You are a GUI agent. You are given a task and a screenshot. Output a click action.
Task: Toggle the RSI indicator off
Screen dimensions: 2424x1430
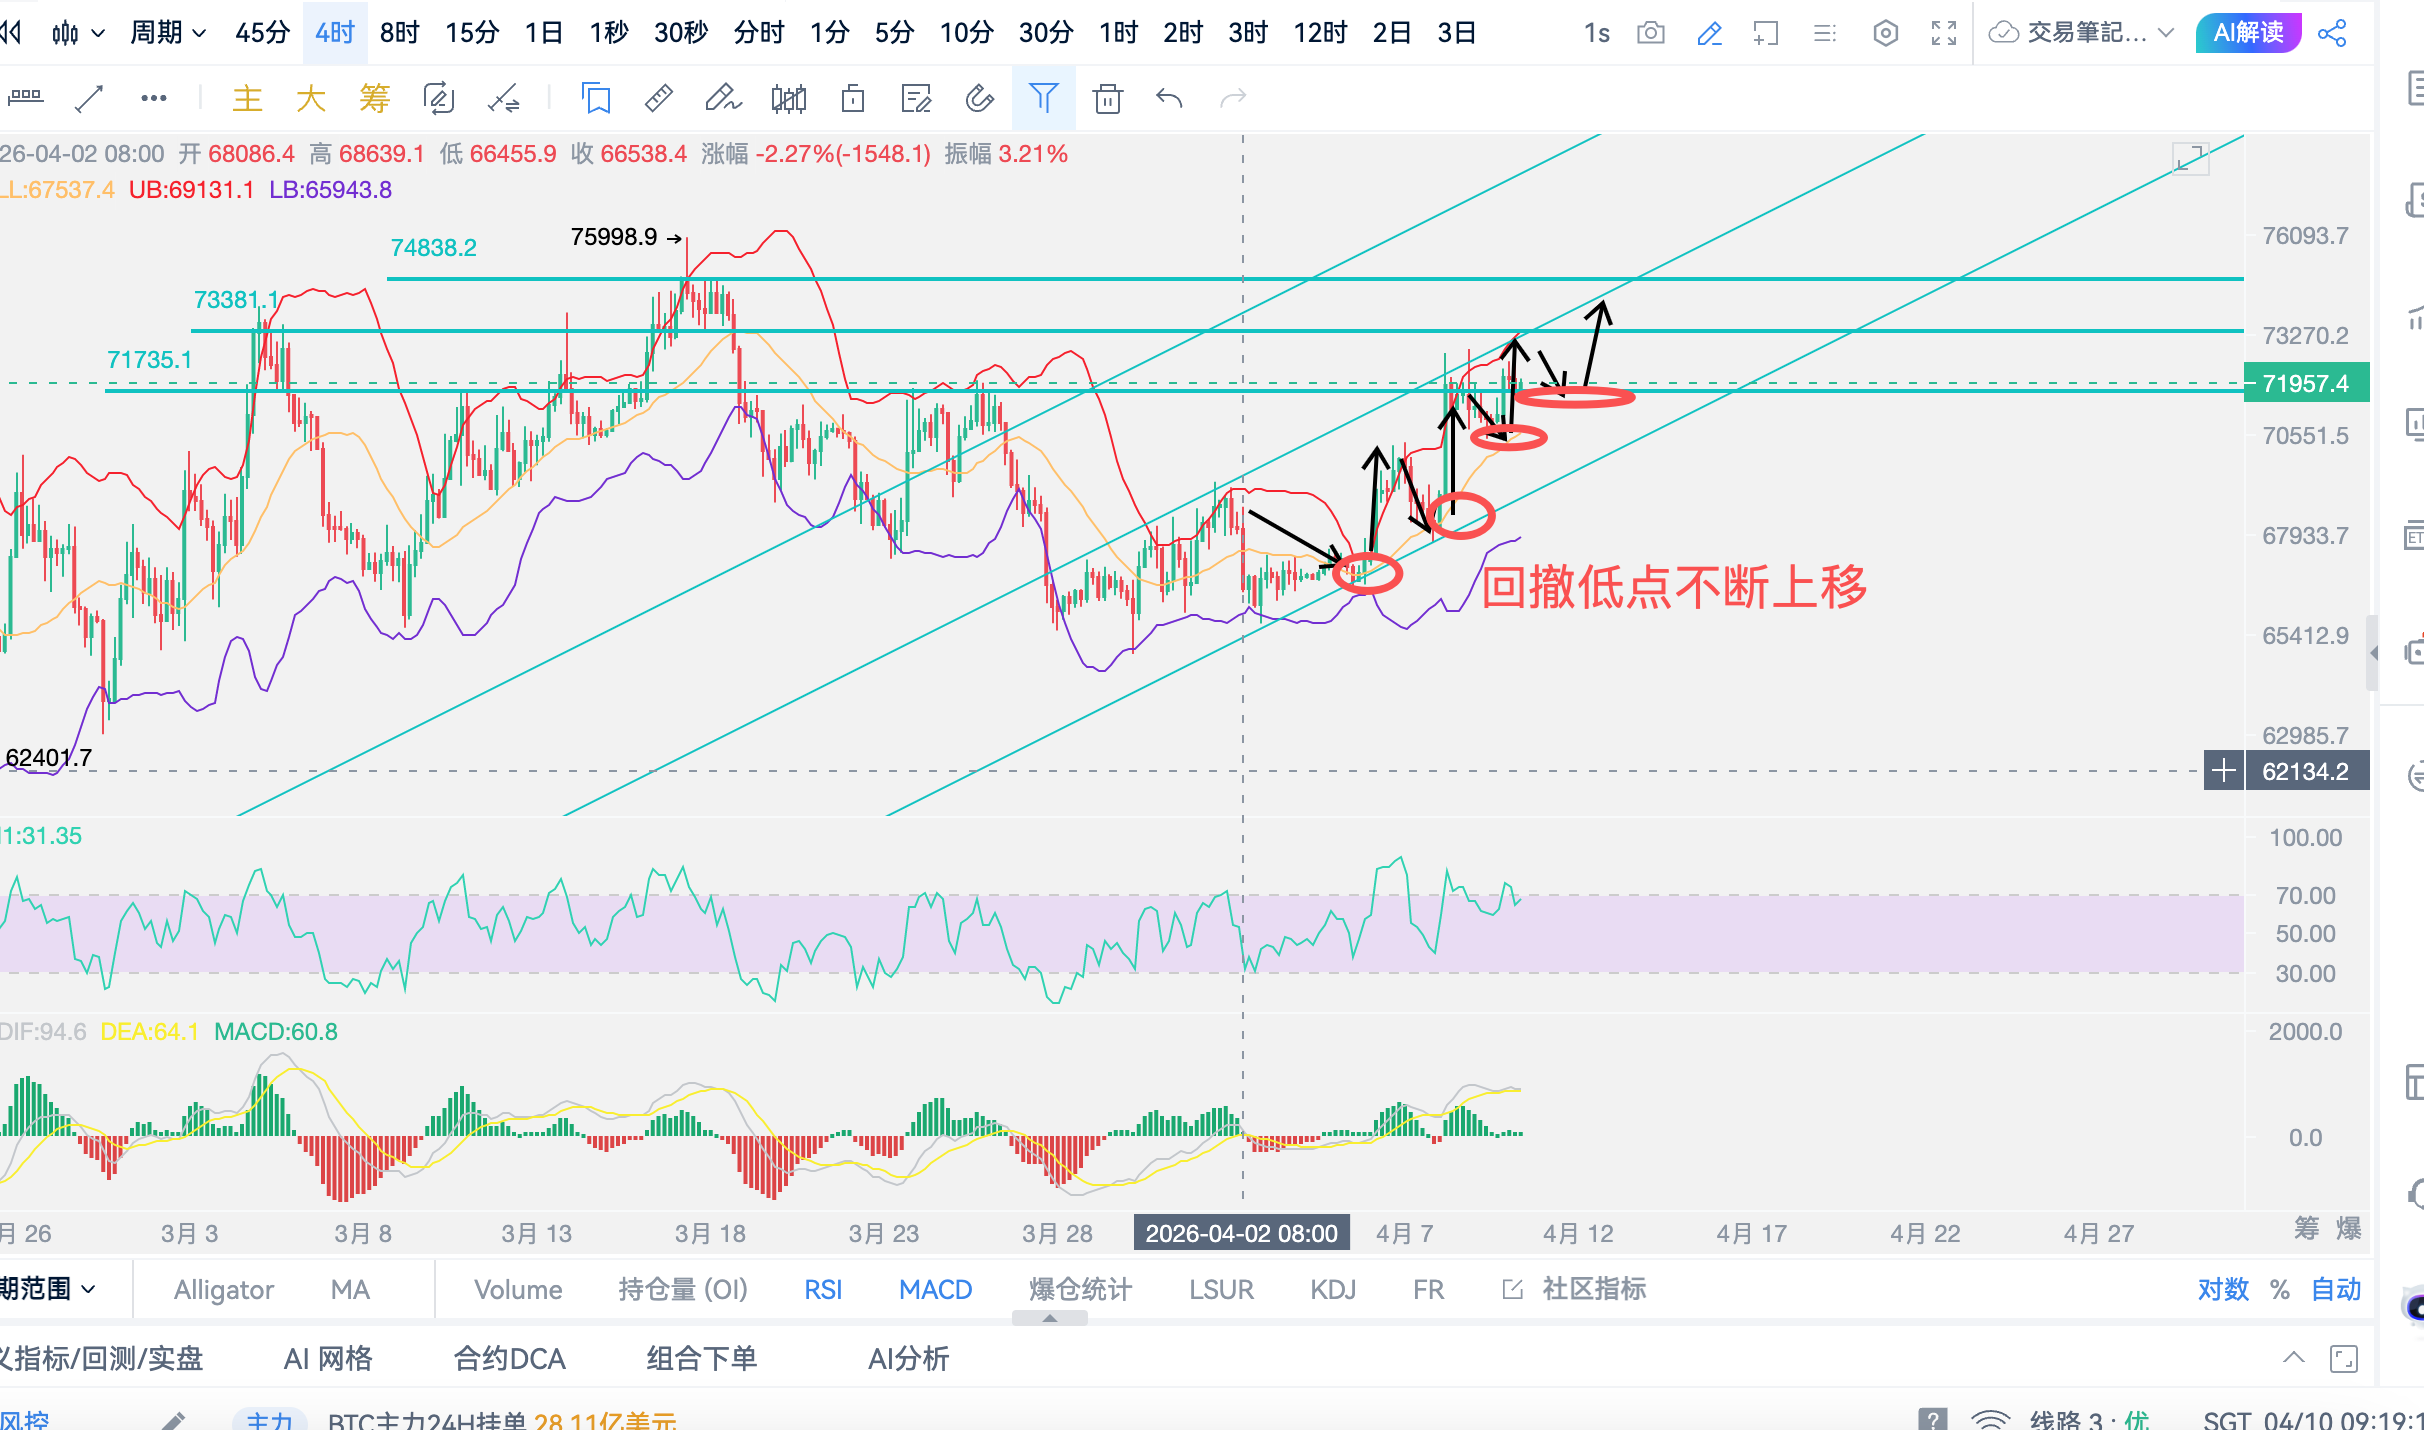click(823, 1290)
